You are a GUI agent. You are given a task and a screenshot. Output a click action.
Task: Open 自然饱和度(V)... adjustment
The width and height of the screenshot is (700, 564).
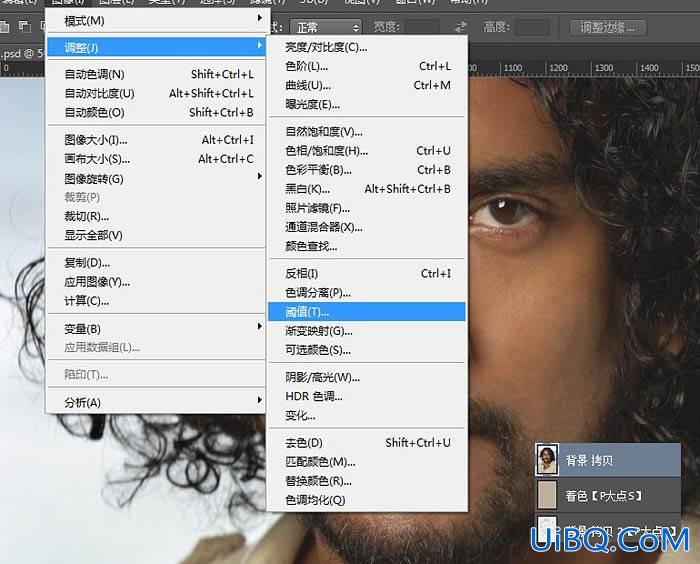point(367,132)
